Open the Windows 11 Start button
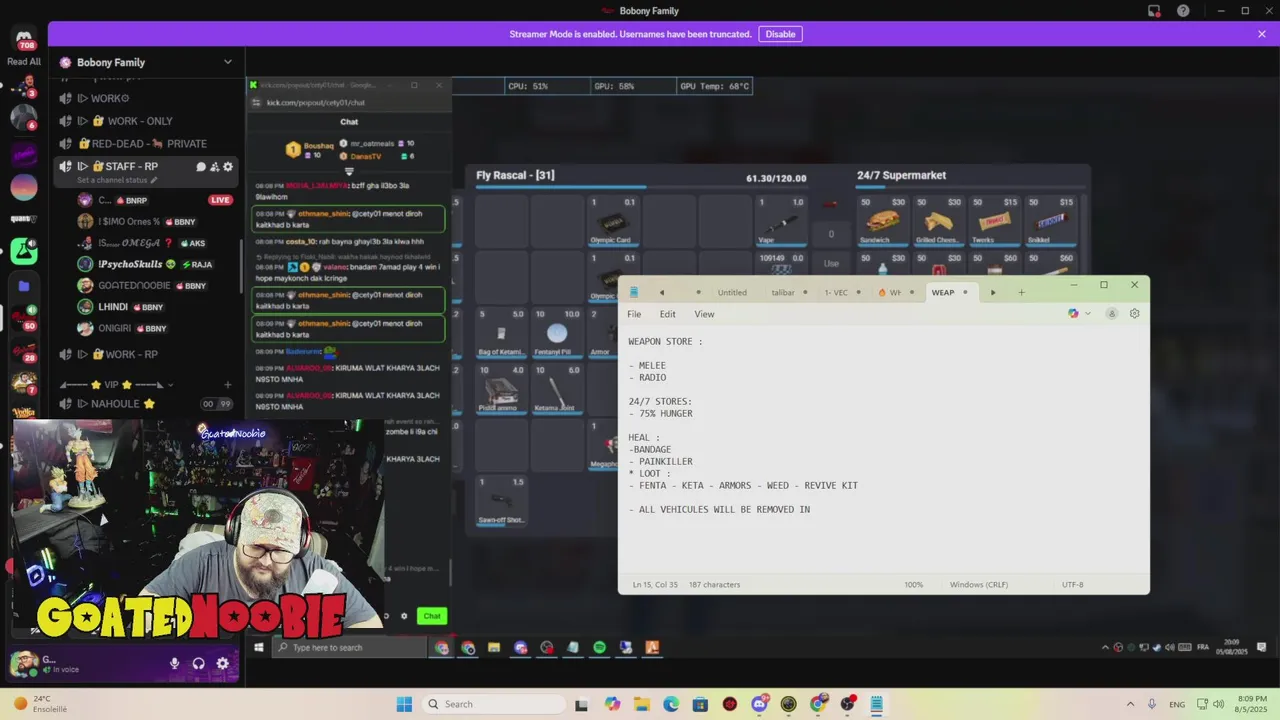 (404, 704)
